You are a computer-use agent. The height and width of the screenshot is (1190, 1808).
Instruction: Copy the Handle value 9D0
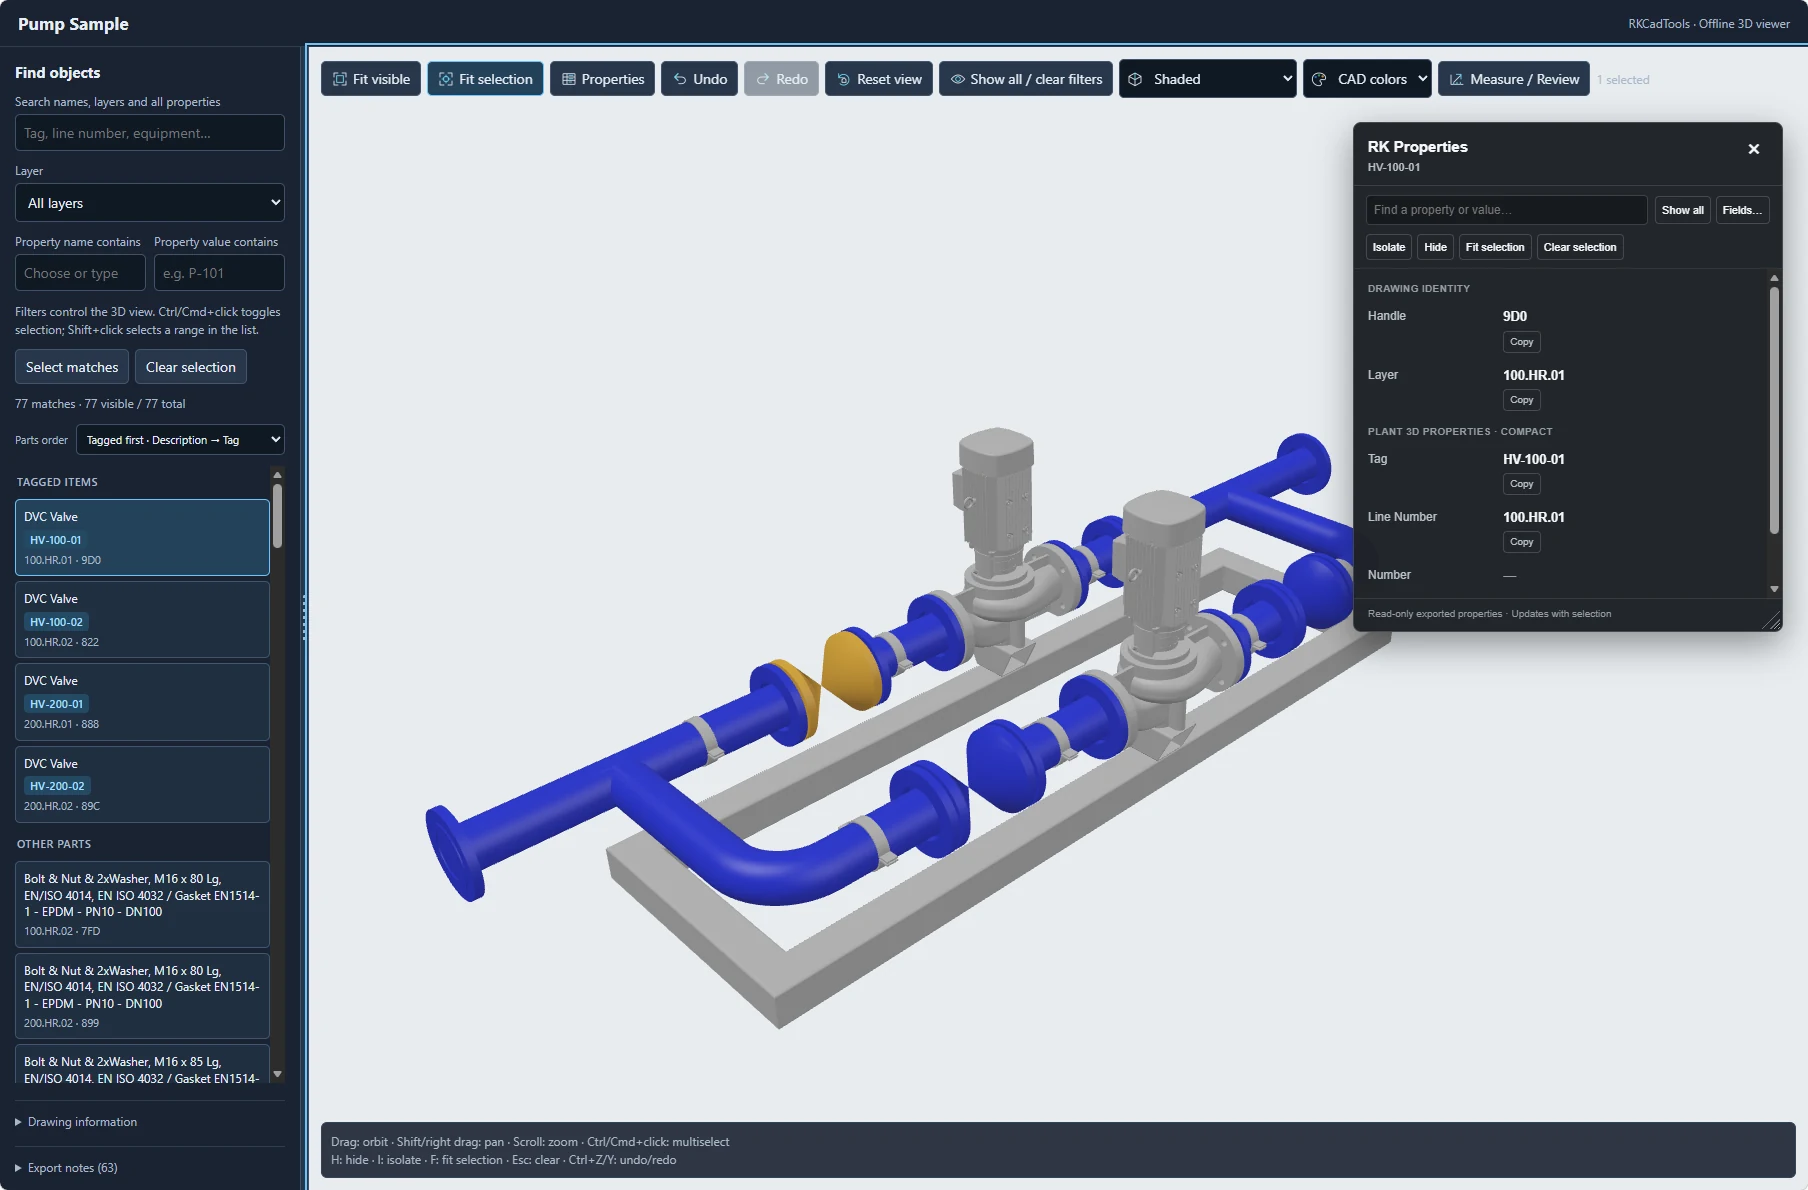click(x=1521, y=342)
